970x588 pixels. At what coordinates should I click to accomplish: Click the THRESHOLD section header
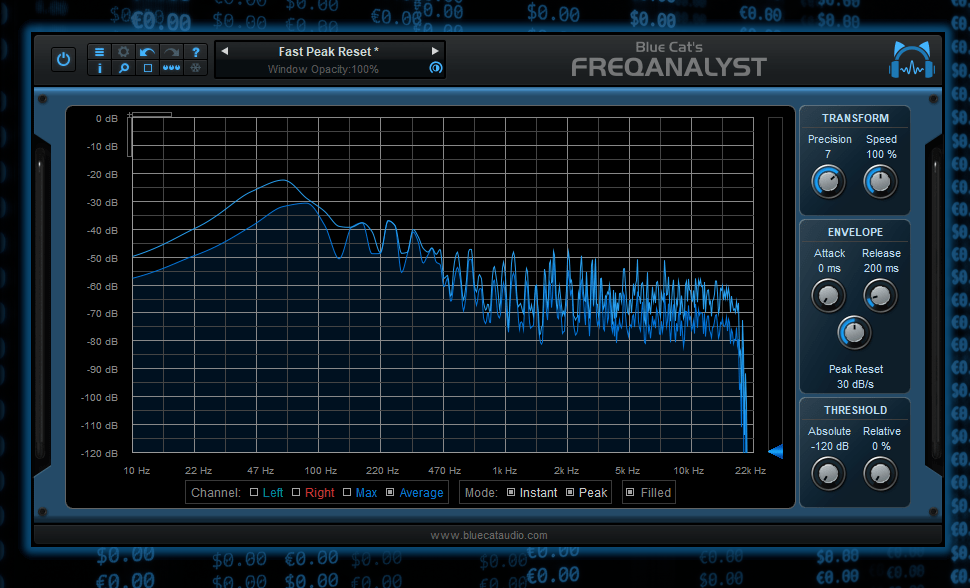pyautogui.click(x=855, y=410)
